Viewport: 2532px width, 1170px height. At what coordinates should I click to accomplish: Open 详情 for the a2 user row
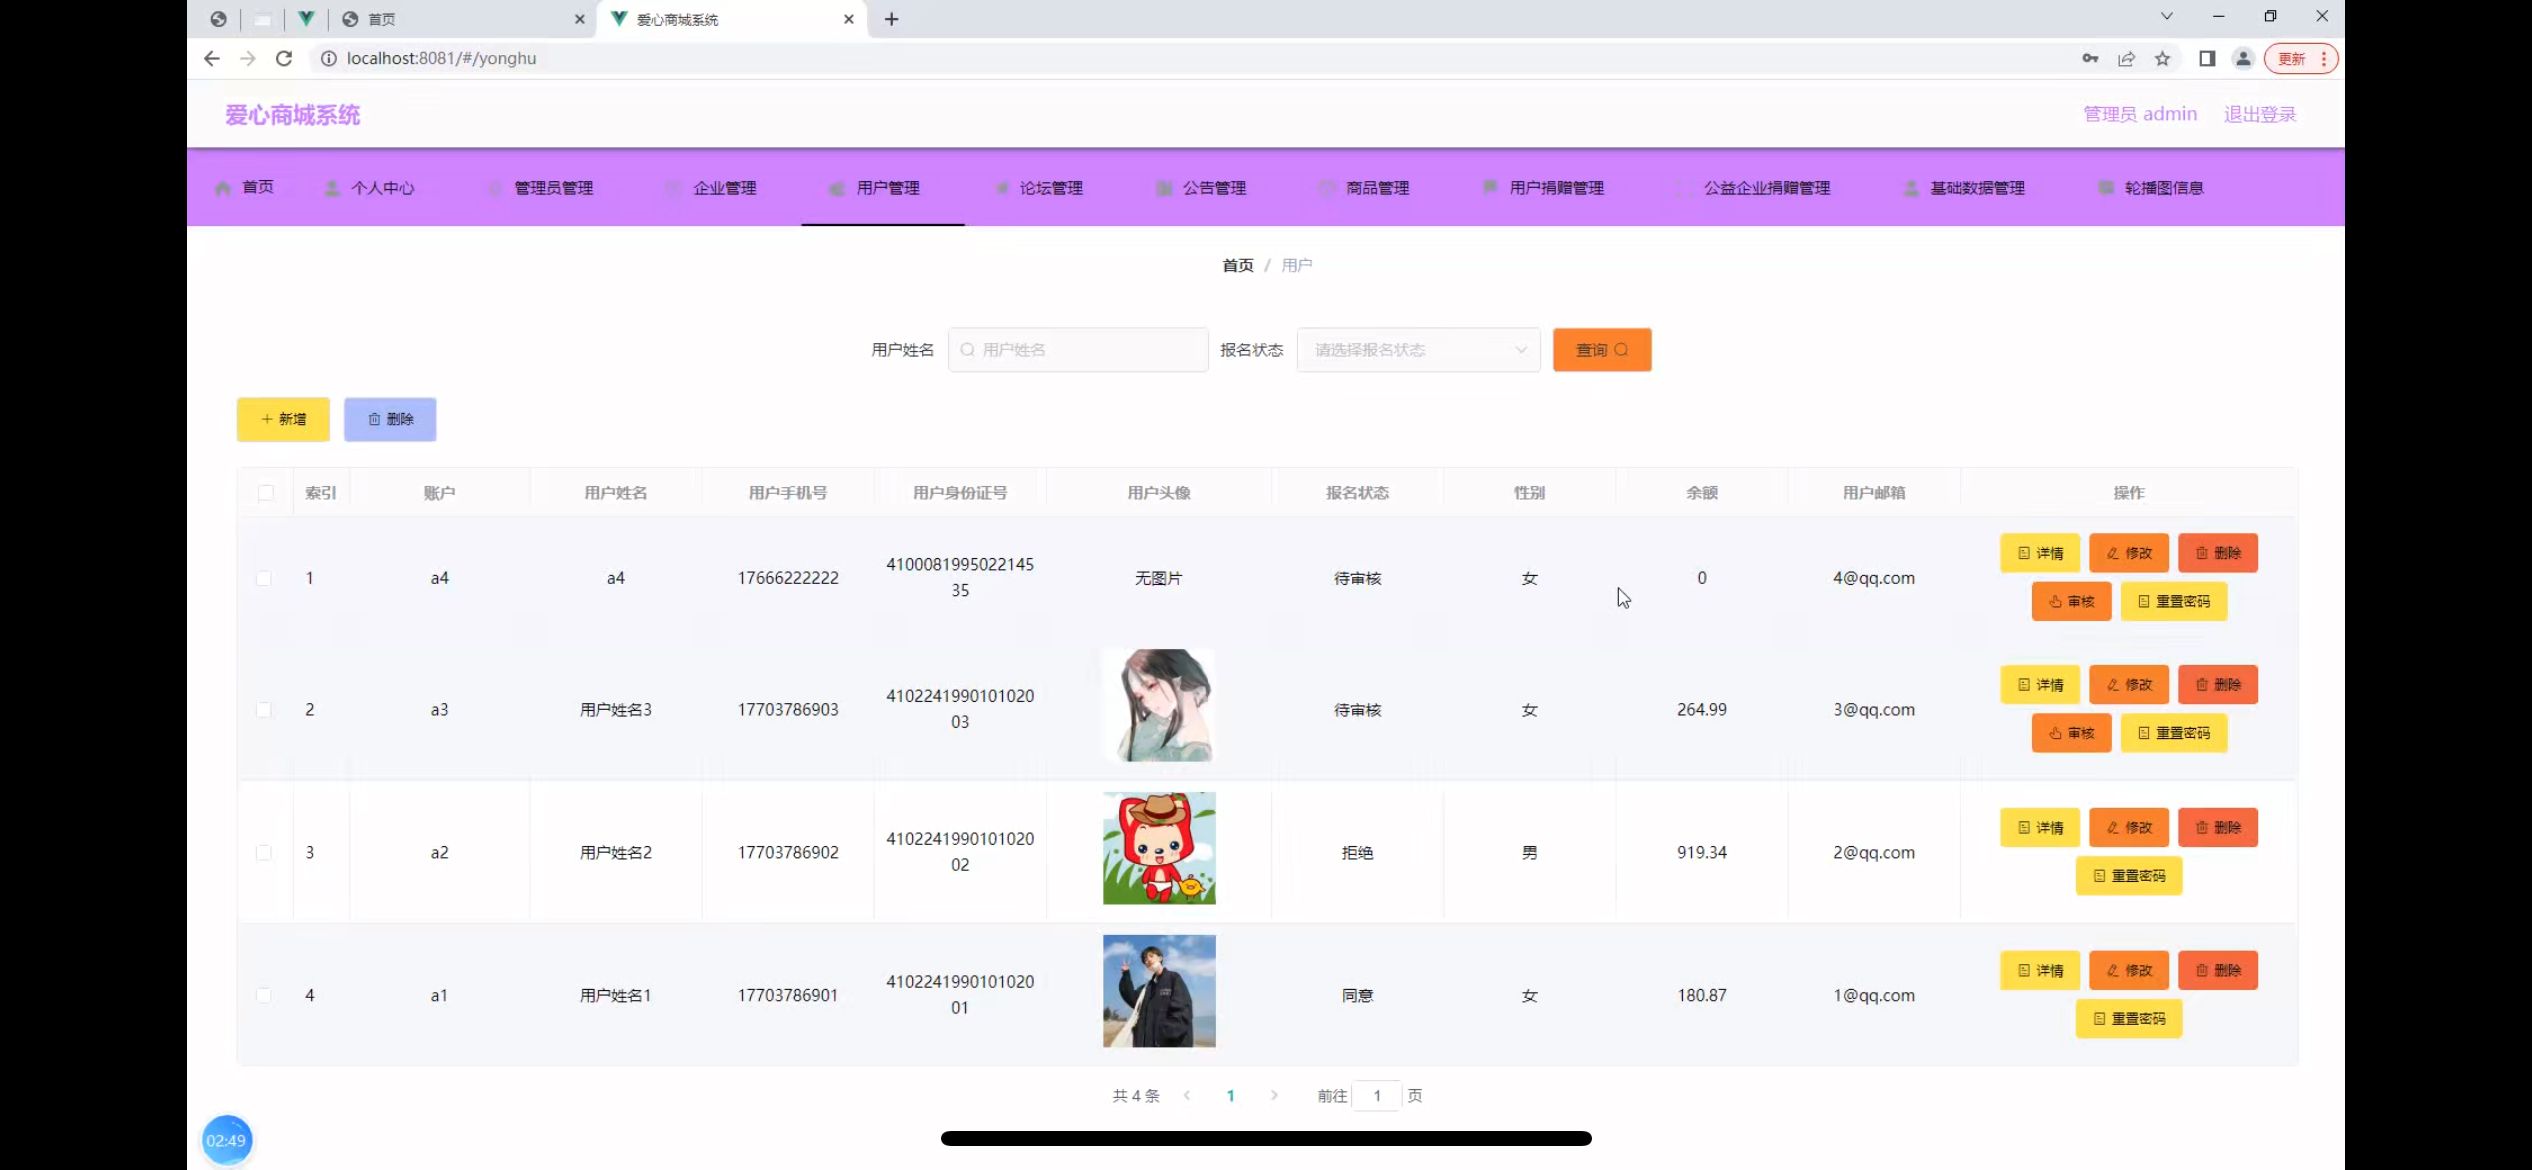(x=2040, y=828)
